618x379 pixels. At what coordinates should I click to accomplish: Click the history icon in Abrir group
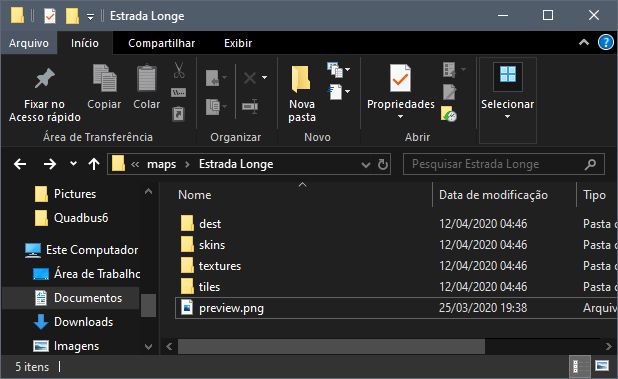(x=449, y=114)
